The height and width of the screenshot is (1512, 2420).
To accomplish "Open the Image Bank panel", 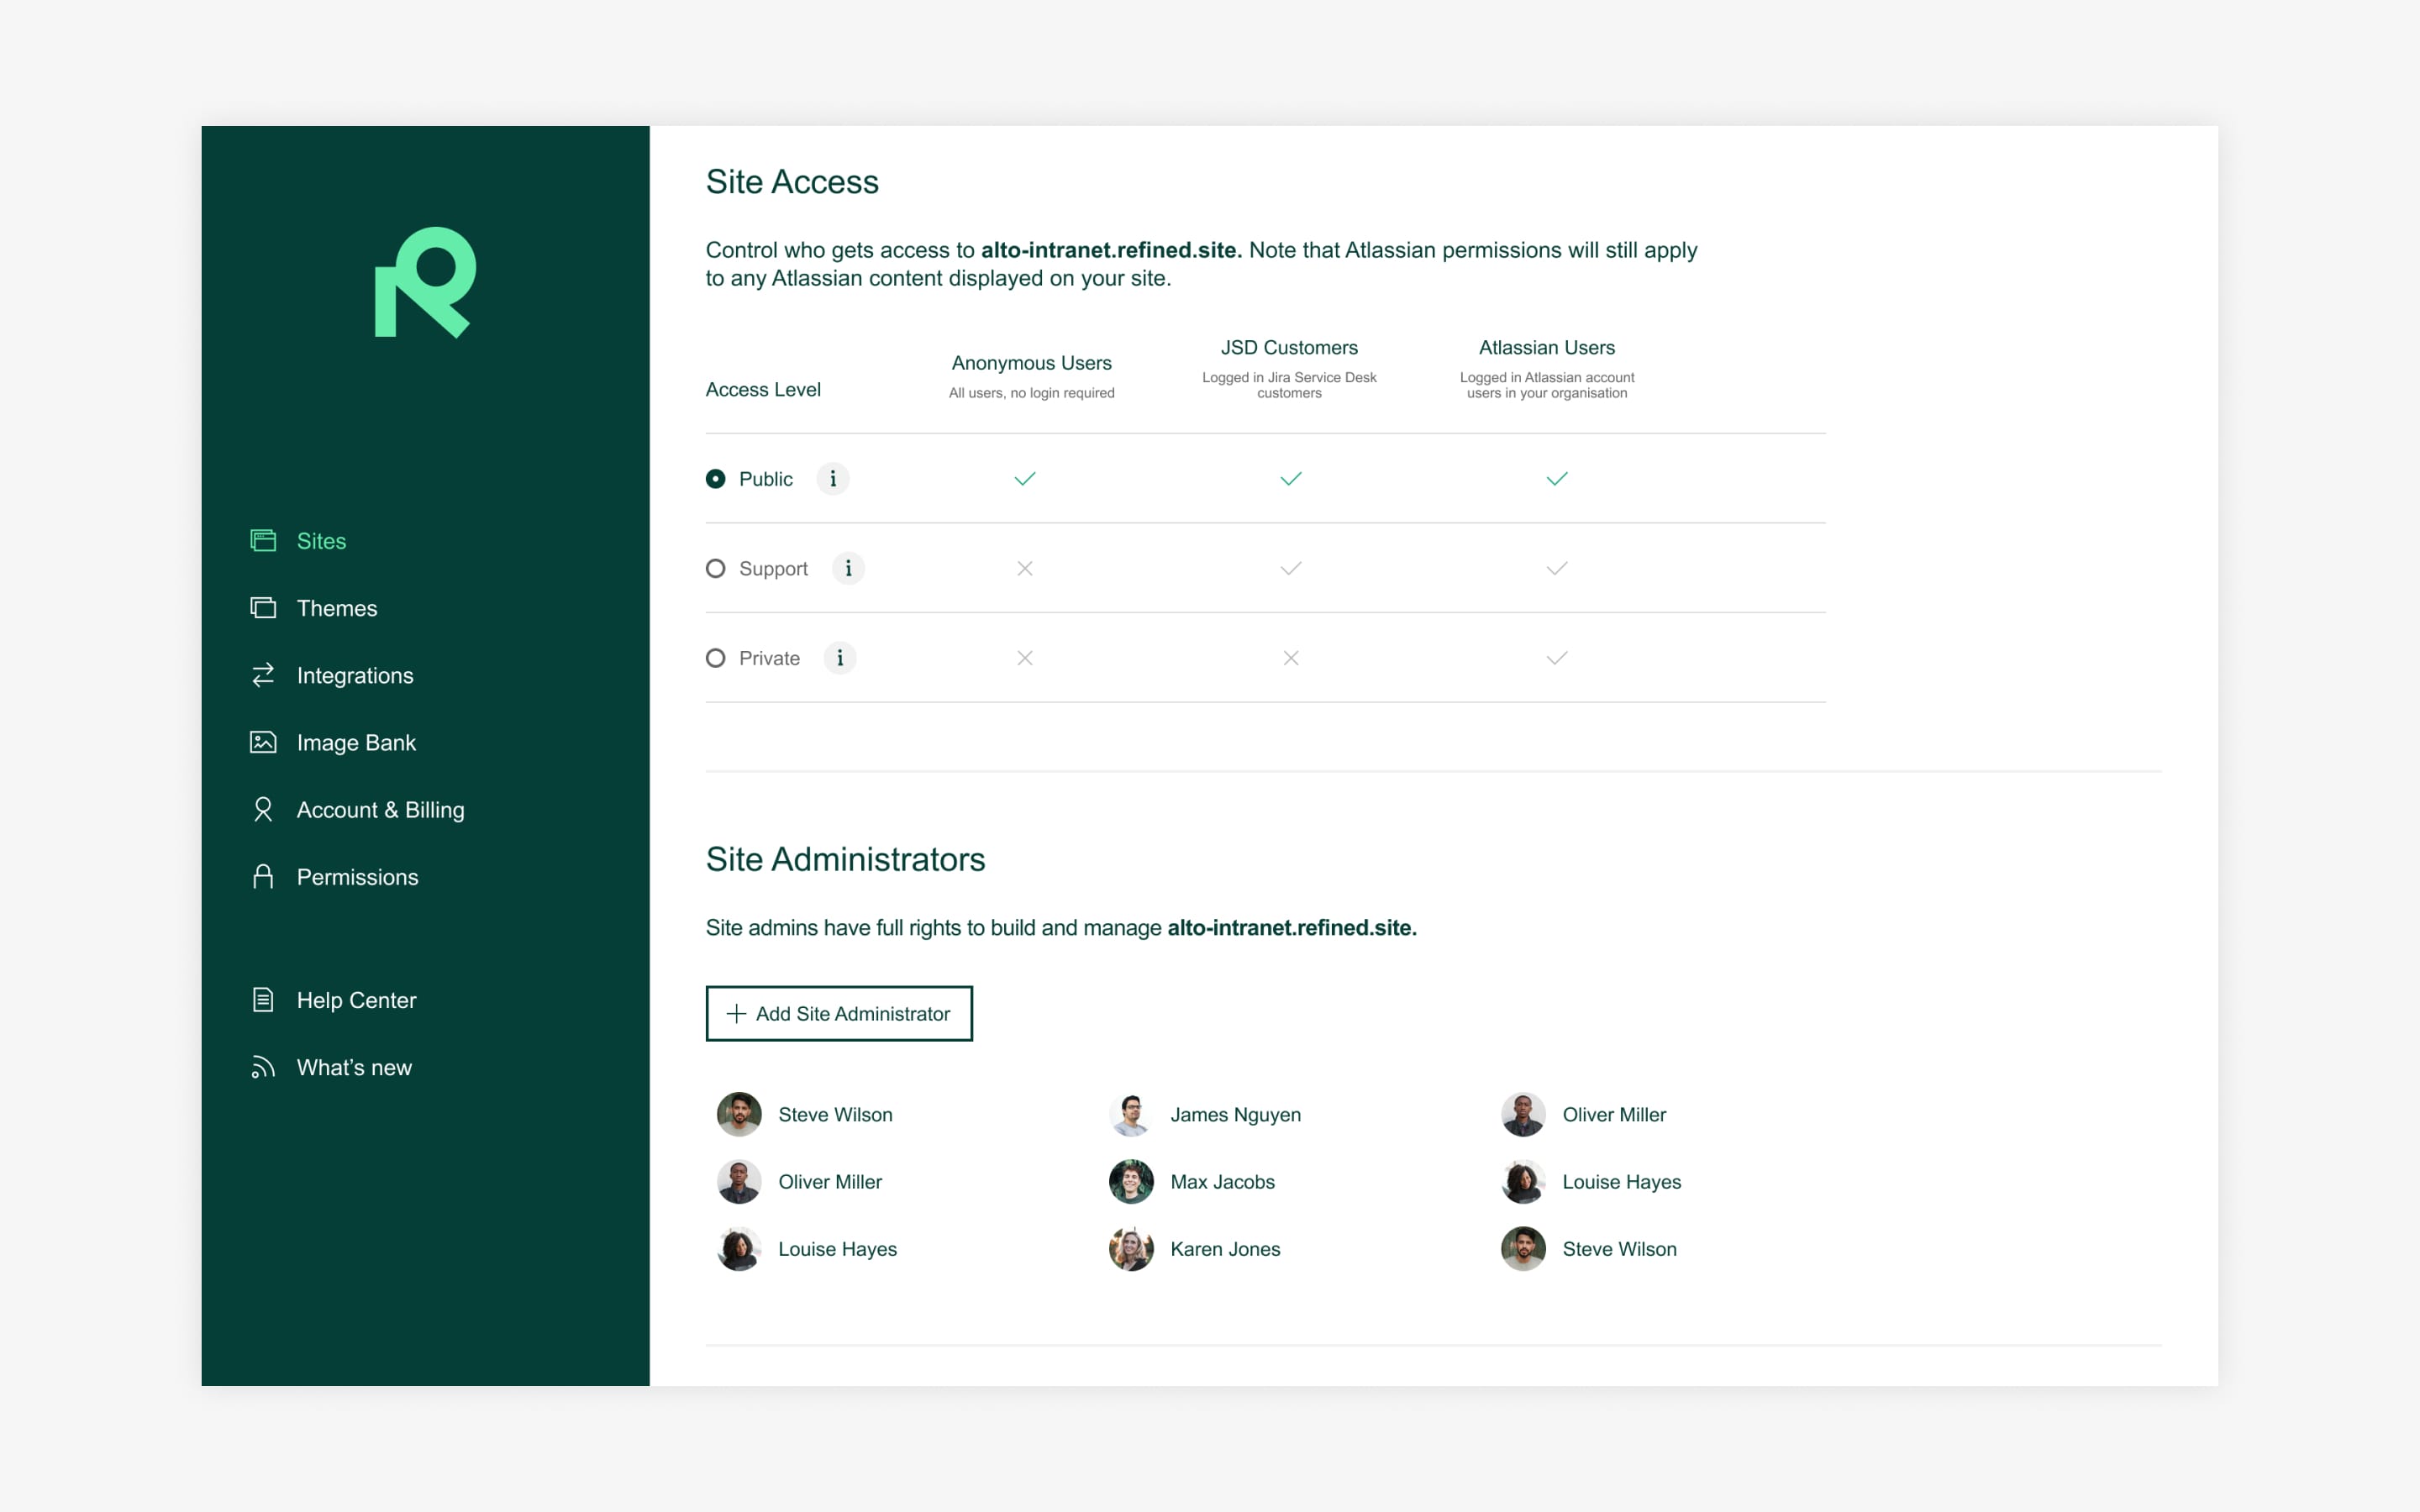I will pos(355,742).
